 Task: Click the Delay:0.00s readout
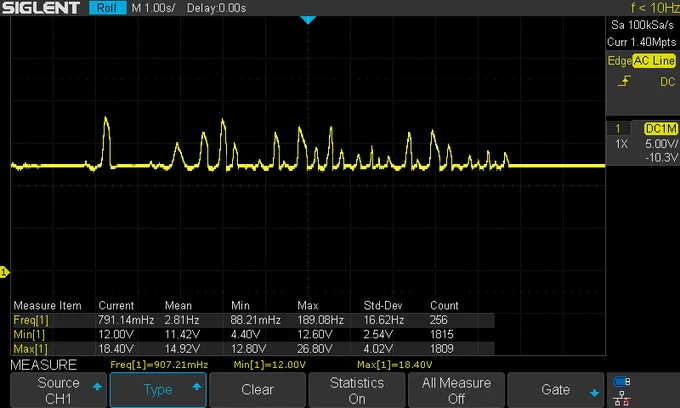216,8
